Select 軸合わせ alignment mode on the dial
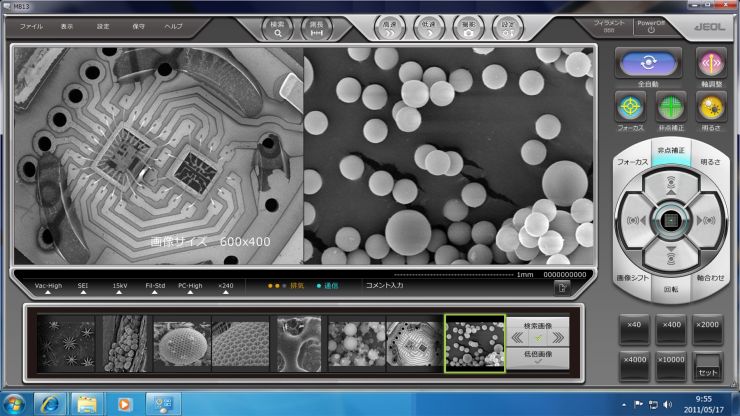This screenshot has width=740, height=416. (x=710, y=278)
